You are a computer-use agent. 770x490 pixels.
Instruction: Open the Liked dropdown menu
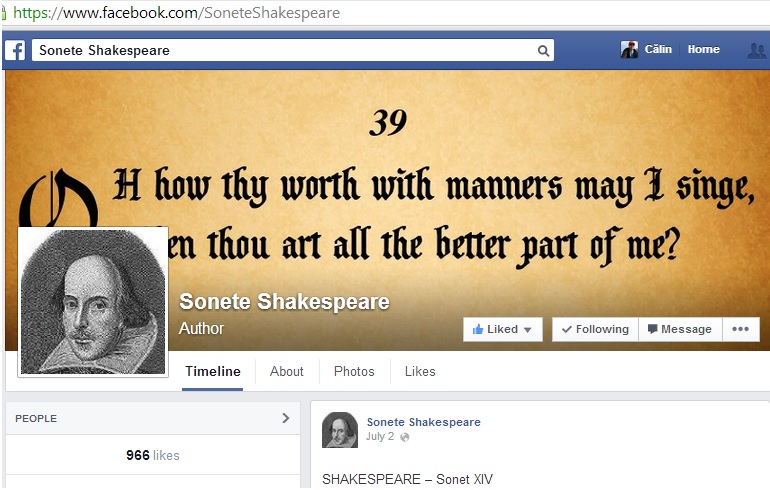(x=503, y=329)
